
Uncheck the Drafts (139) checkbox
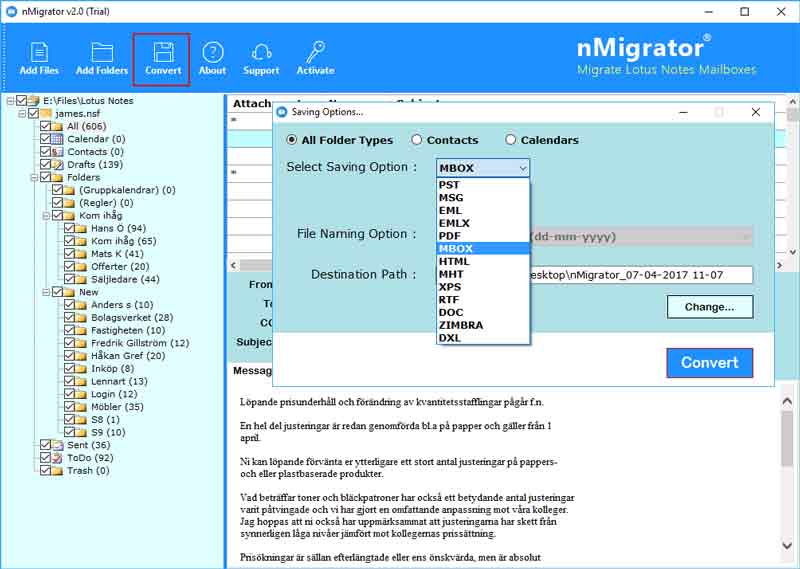coord(45,164)
